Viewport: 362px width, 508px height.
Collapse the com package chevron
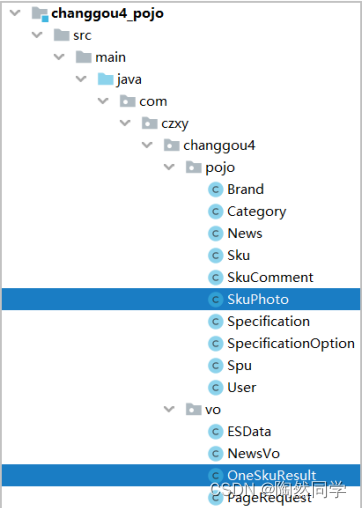point(103,101)
